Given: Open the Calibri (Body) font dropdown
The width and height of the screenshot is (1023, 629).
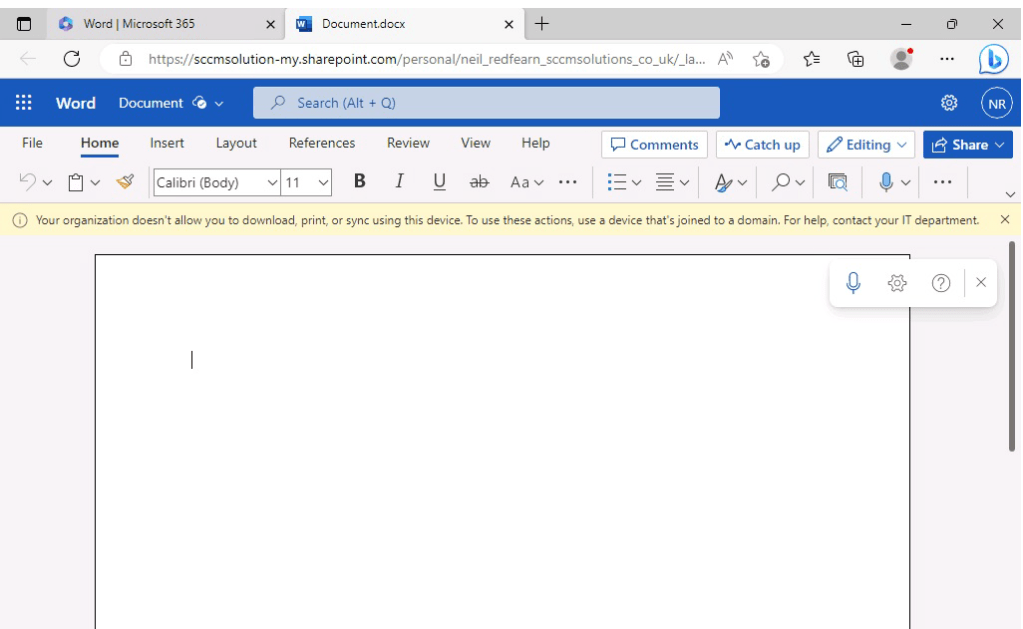Looking at the screenshot, I should click(x=217, y=182).
